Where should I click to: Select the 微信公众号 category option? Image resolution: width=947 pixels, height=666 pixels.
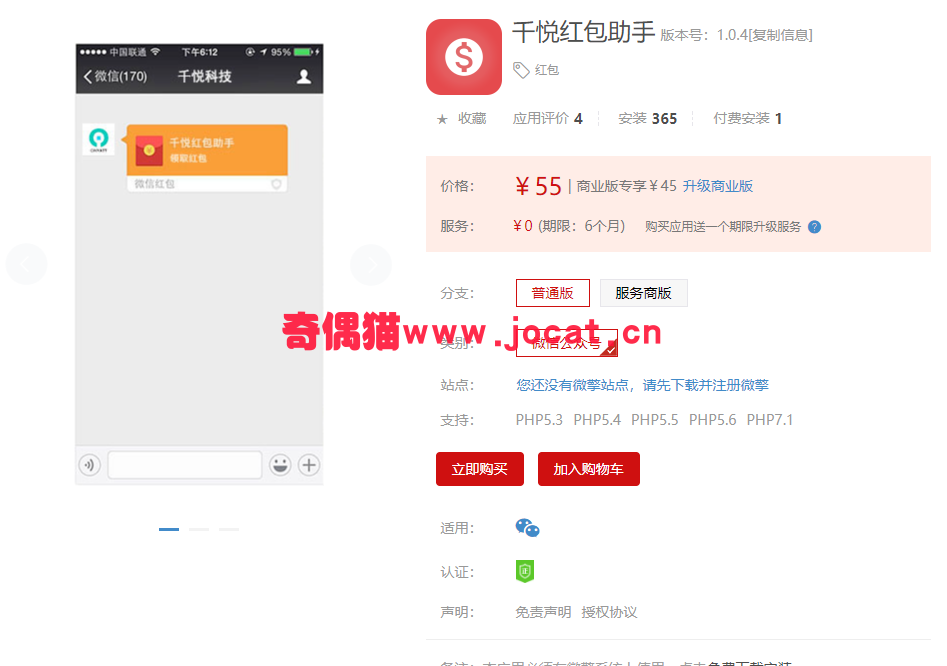(x=567, y=343)
